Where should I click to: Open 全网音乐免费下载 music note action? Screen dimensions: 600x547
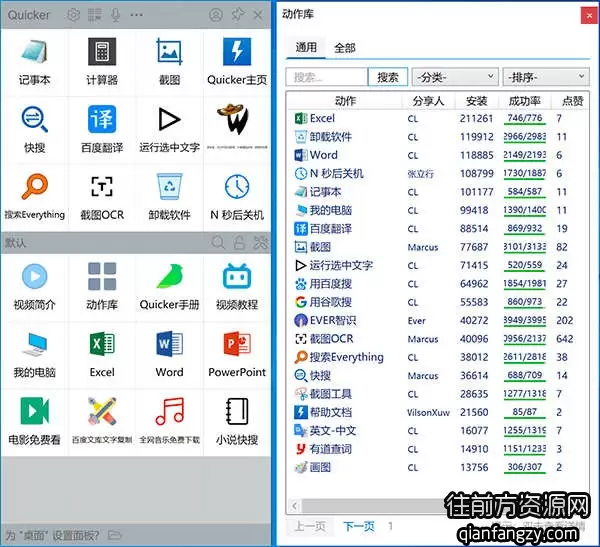(170, 422)
